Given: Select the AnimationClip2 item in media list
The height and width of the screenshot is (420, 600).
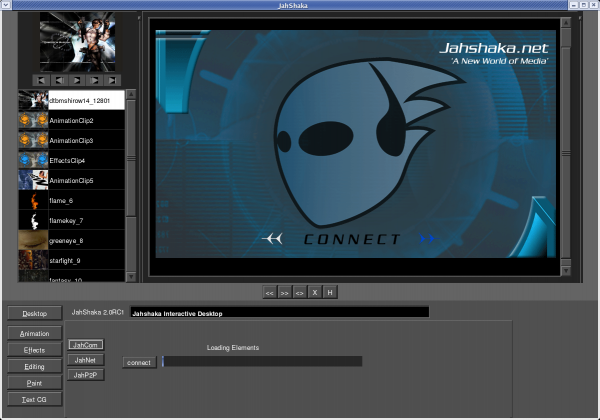Looking at the screenshot, I should click(x=71, y=120).
